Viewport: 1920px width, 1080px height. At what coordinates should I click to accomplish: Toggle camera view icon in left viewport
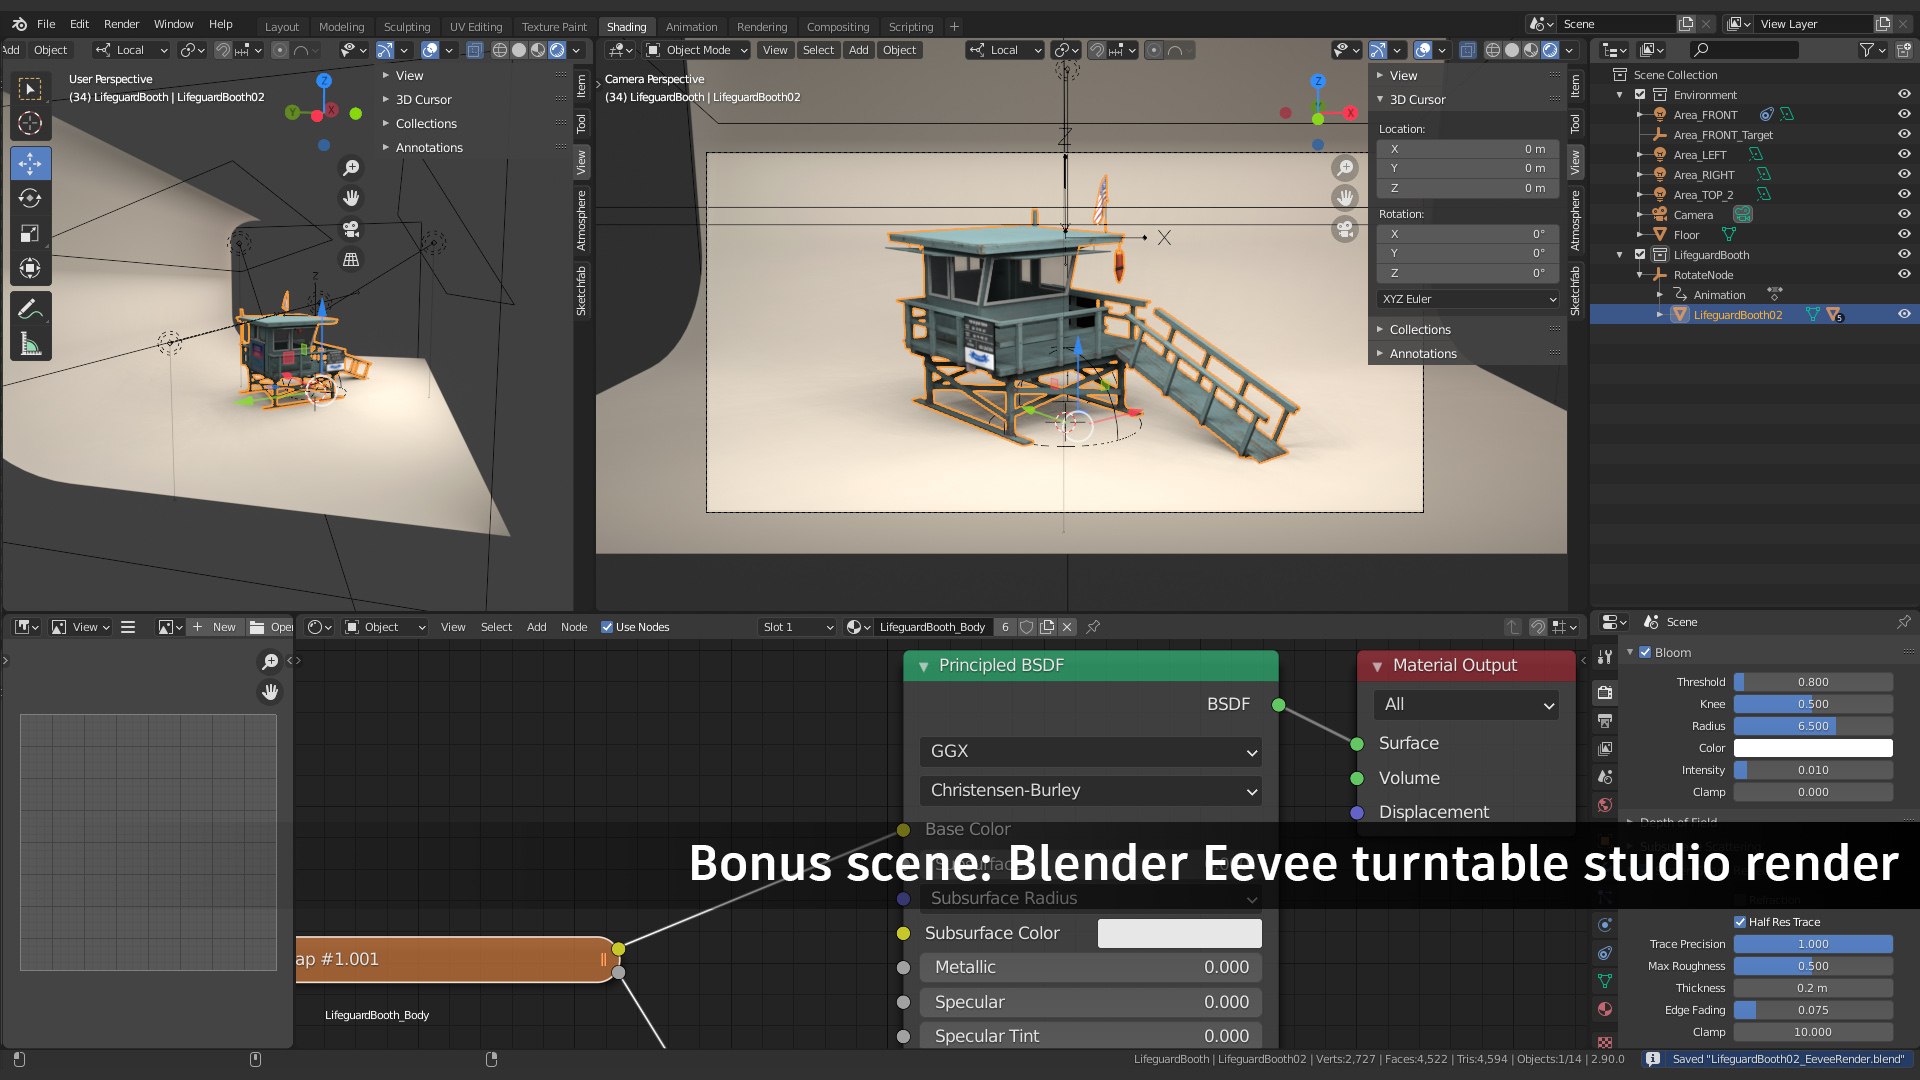pos(351,229)
